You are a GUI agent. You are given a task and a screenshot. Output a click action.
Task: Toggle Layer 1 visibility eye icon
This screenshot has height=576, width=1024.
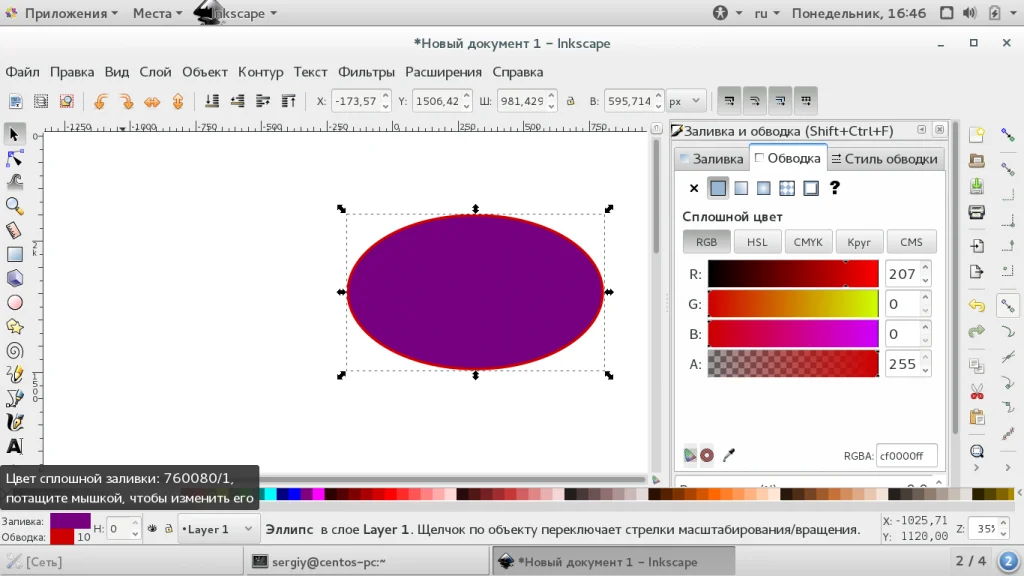click(152, 529)
